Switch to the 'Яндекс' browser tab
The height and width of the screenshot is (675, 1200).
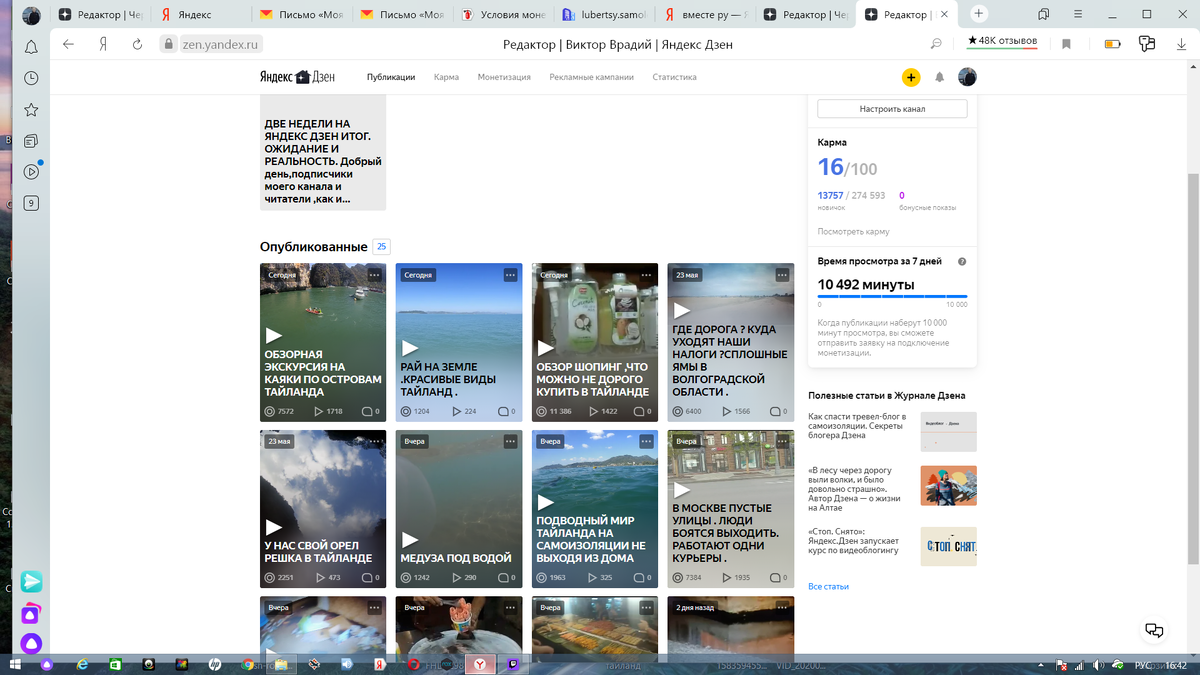[200, 15]
